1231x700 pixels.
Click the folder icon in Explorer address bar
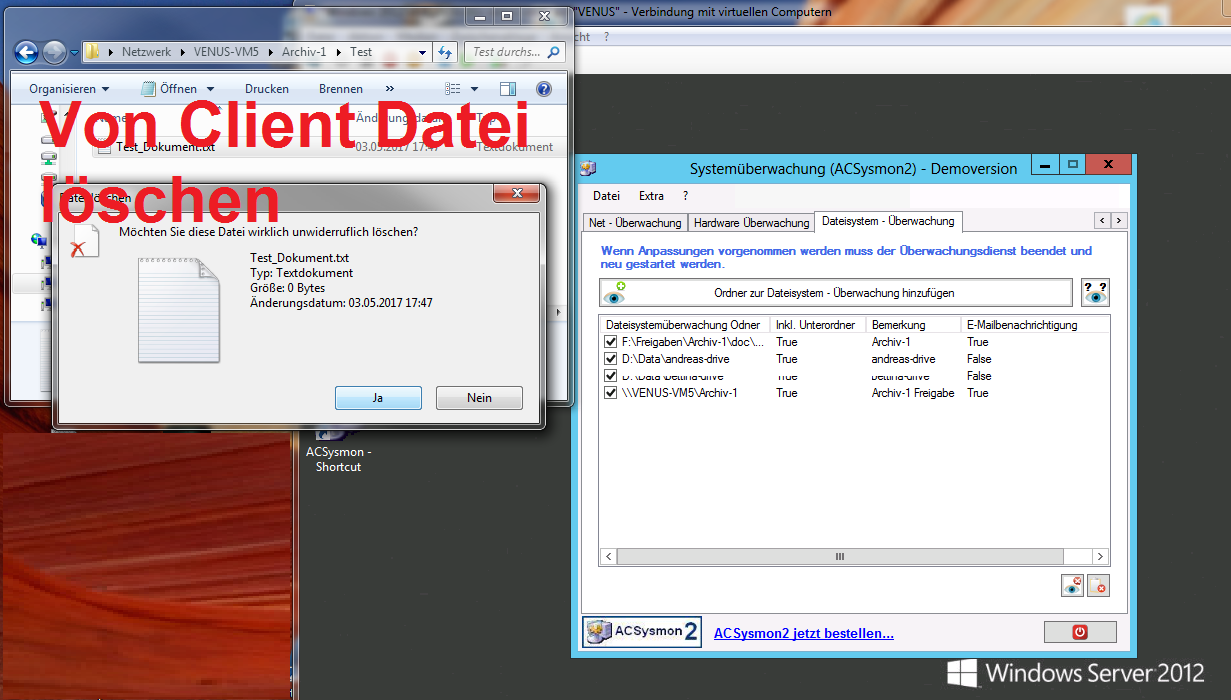click(x=92, y=52)
